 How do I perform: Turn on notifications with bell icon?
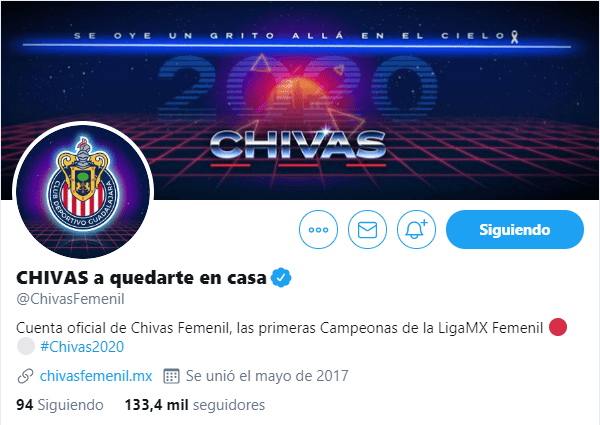416,230
